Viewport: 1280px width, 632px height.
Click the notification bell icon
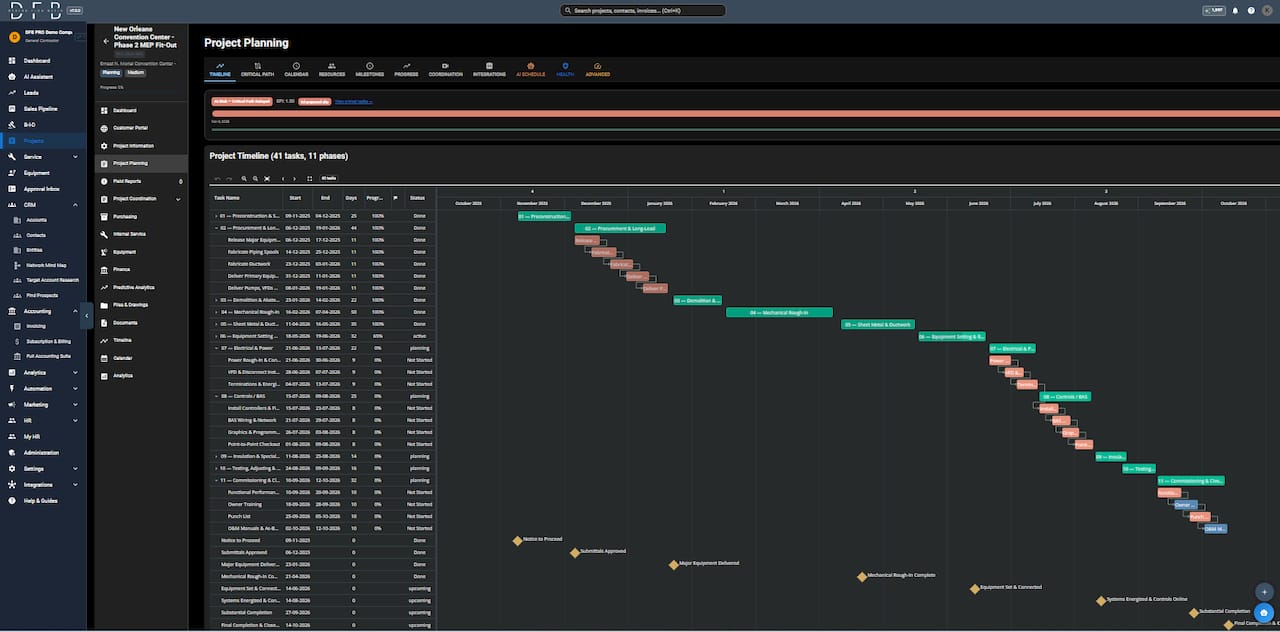[x=1235, y=10]
